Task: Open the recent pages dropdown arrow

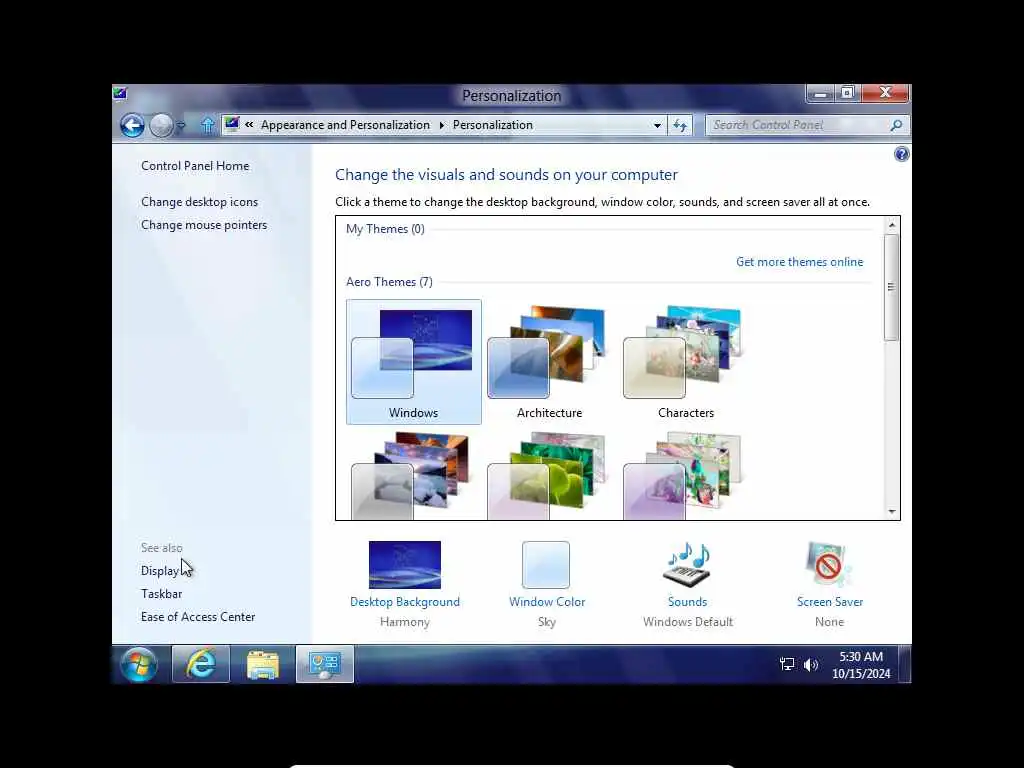Action: pos(182,125)
